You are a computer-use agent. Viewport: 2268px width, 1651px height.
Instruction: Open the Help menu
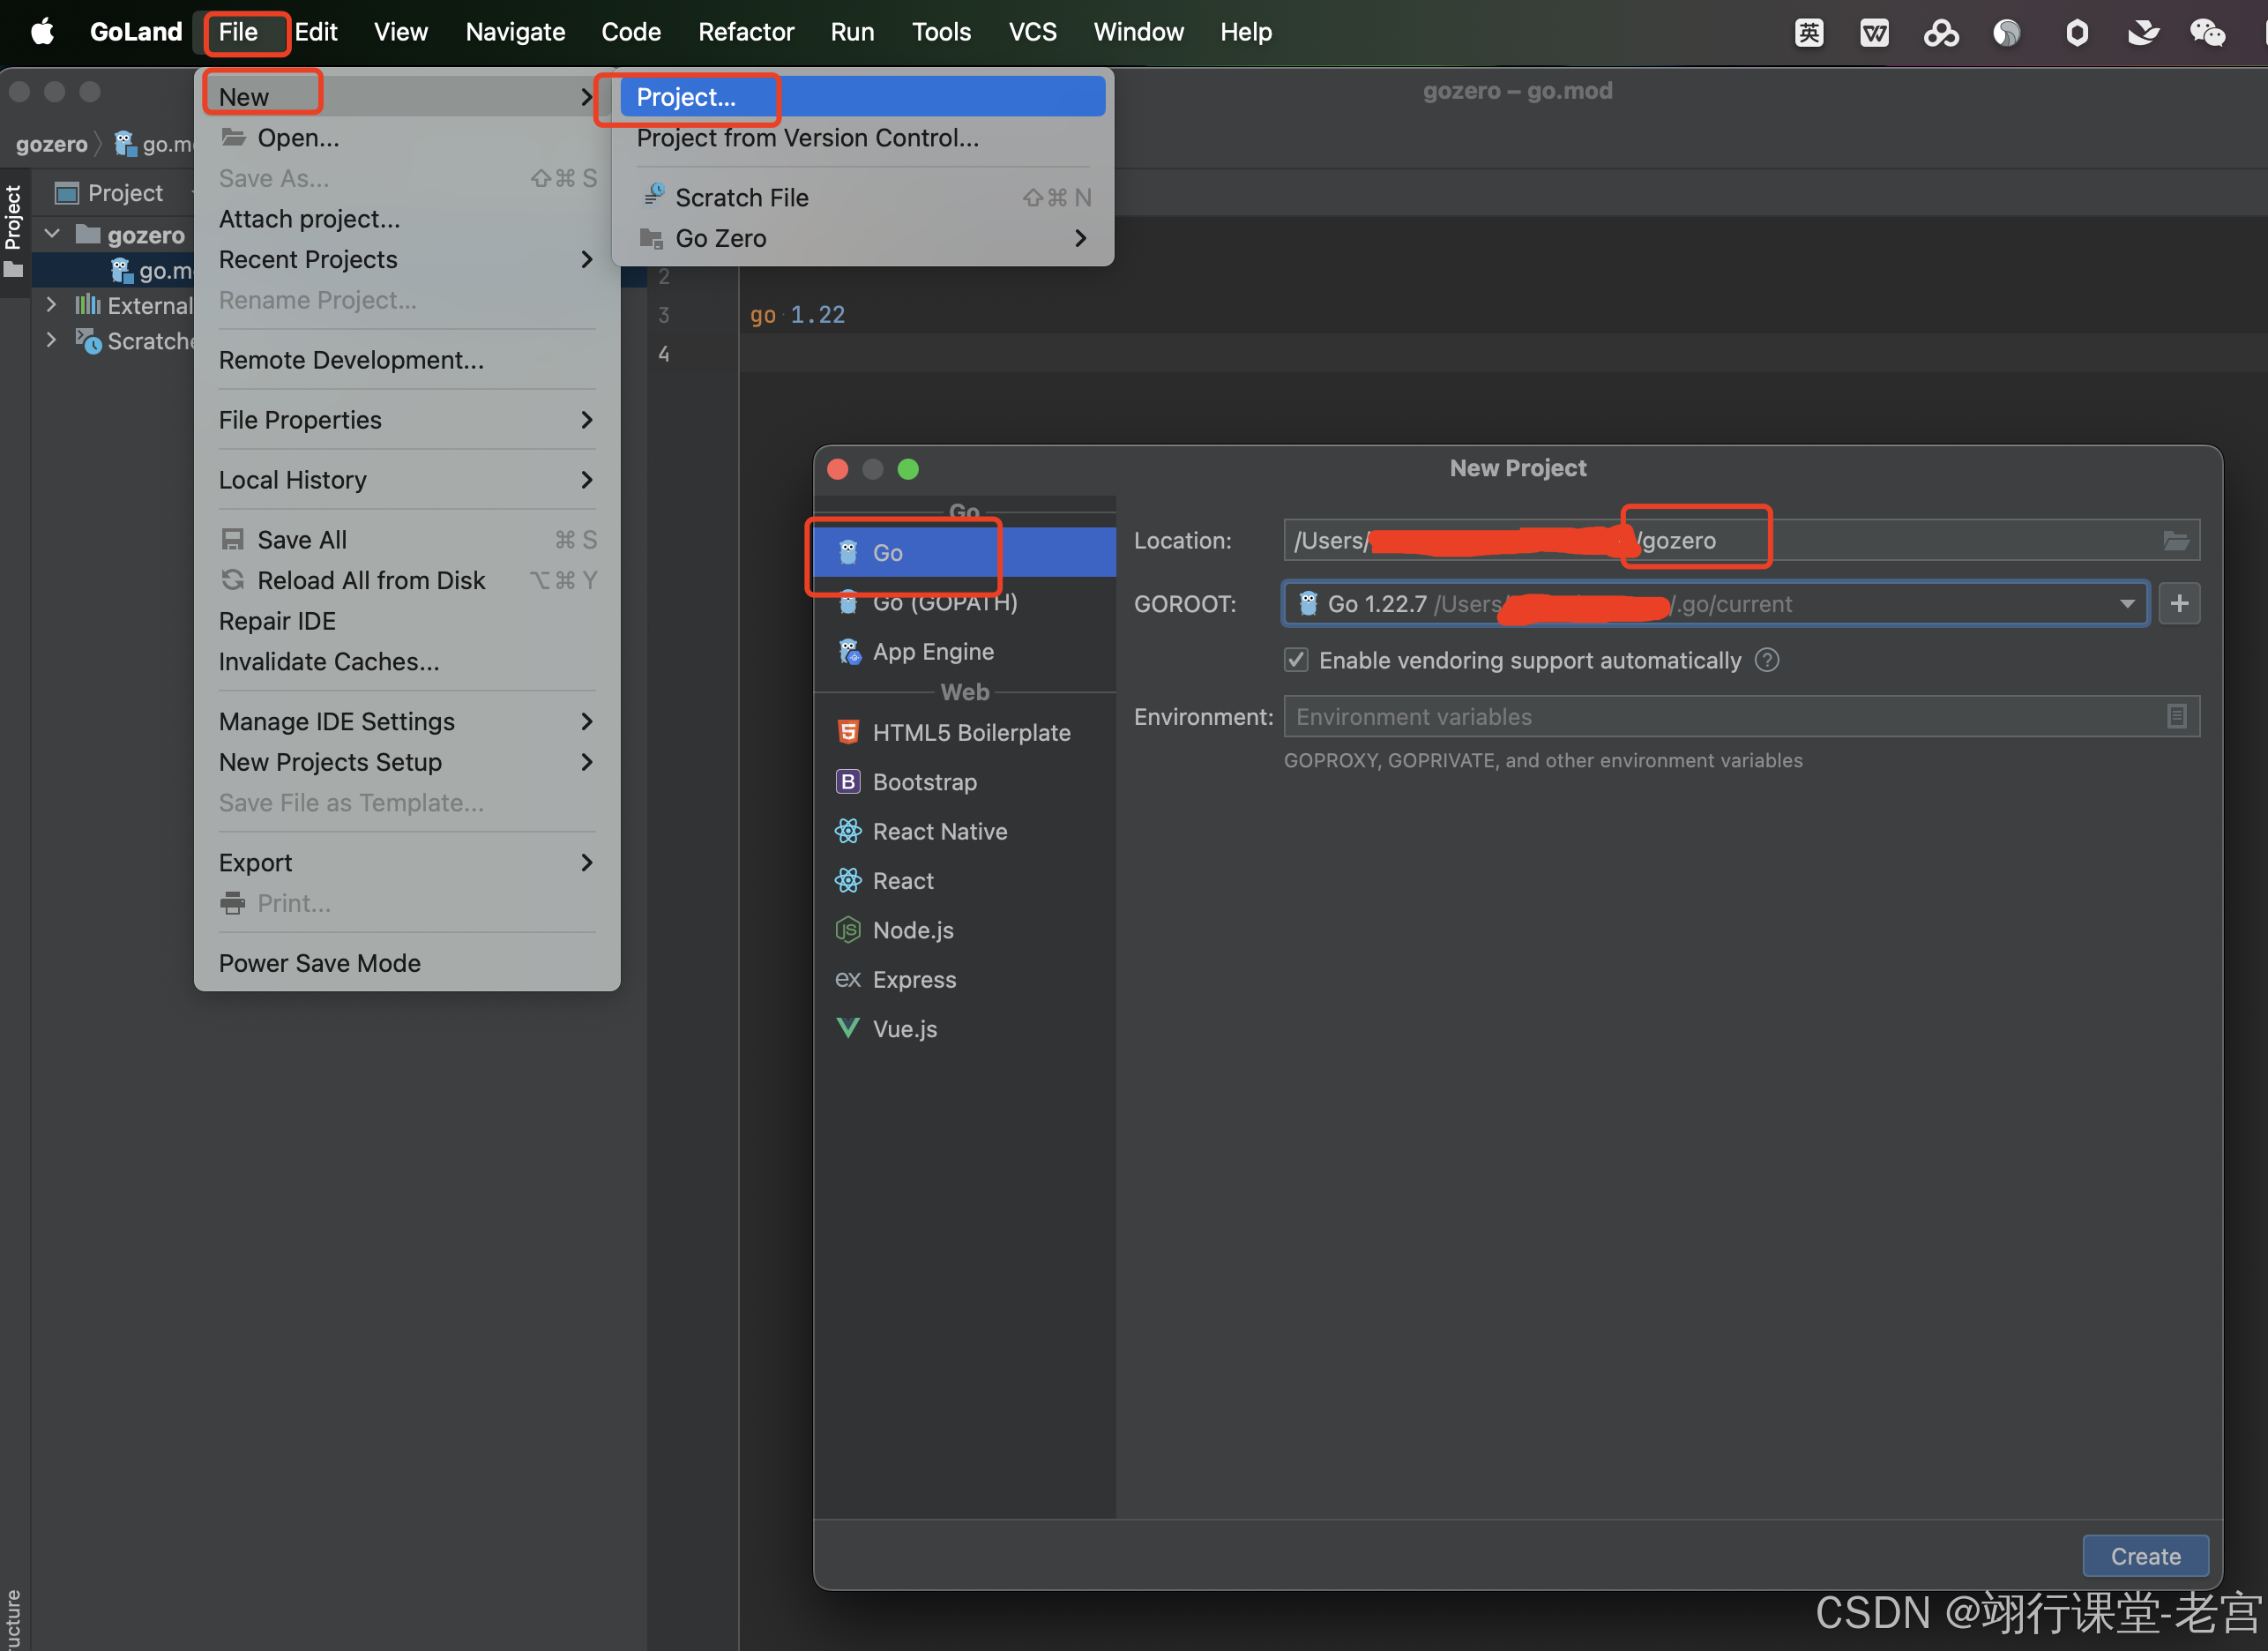pyautogui.click(x=1245, y=32)
